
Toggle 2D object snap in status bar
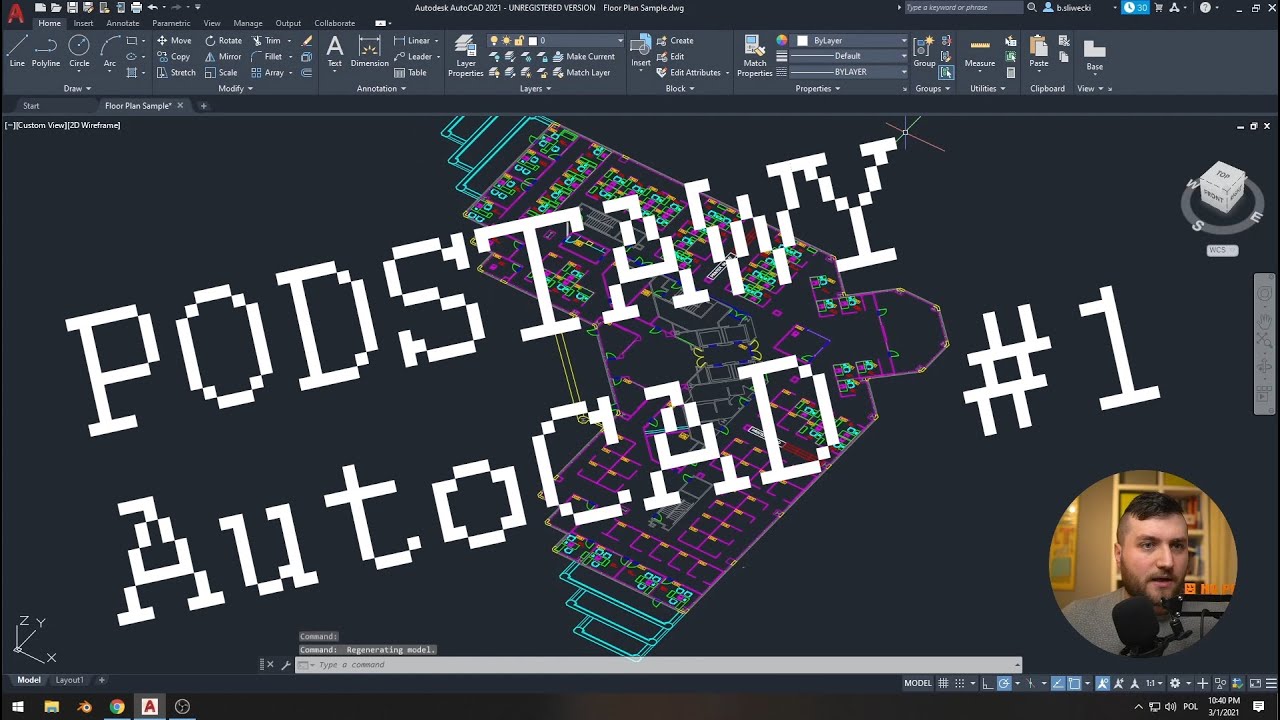pos(1074,683)
